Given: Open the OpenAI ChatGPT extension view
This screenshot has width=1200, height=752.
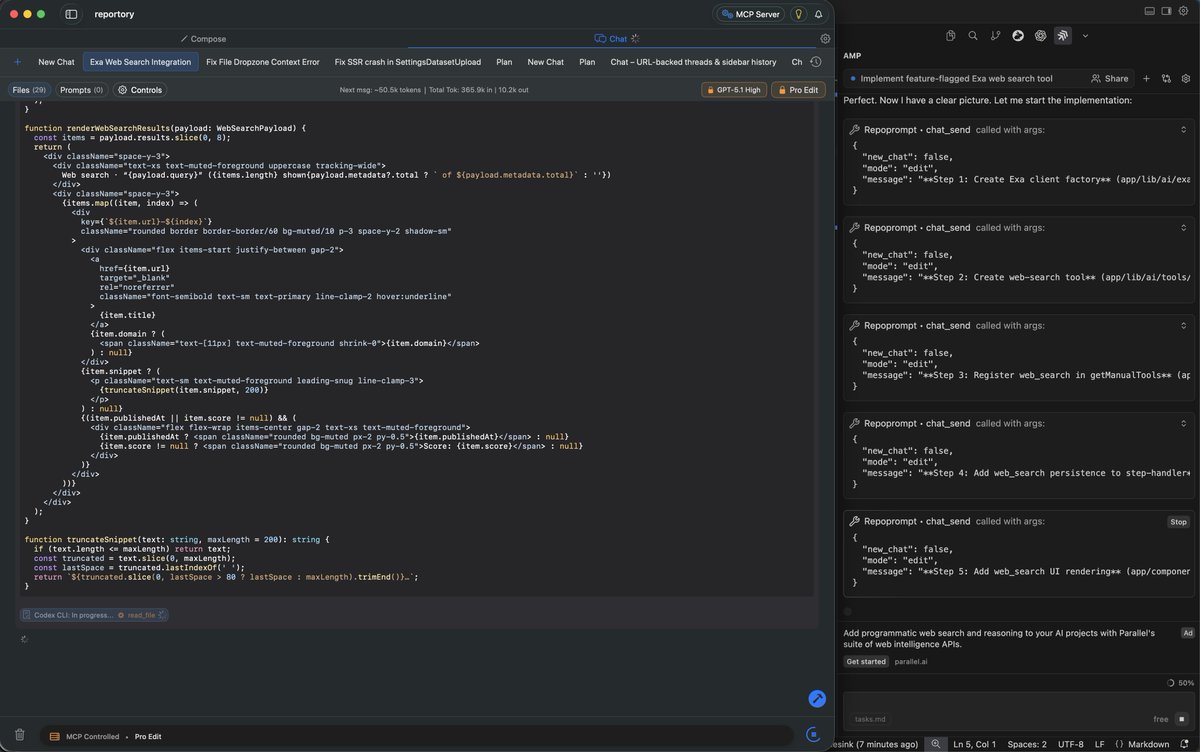Looking at the screenshot, I should 1041,36.
